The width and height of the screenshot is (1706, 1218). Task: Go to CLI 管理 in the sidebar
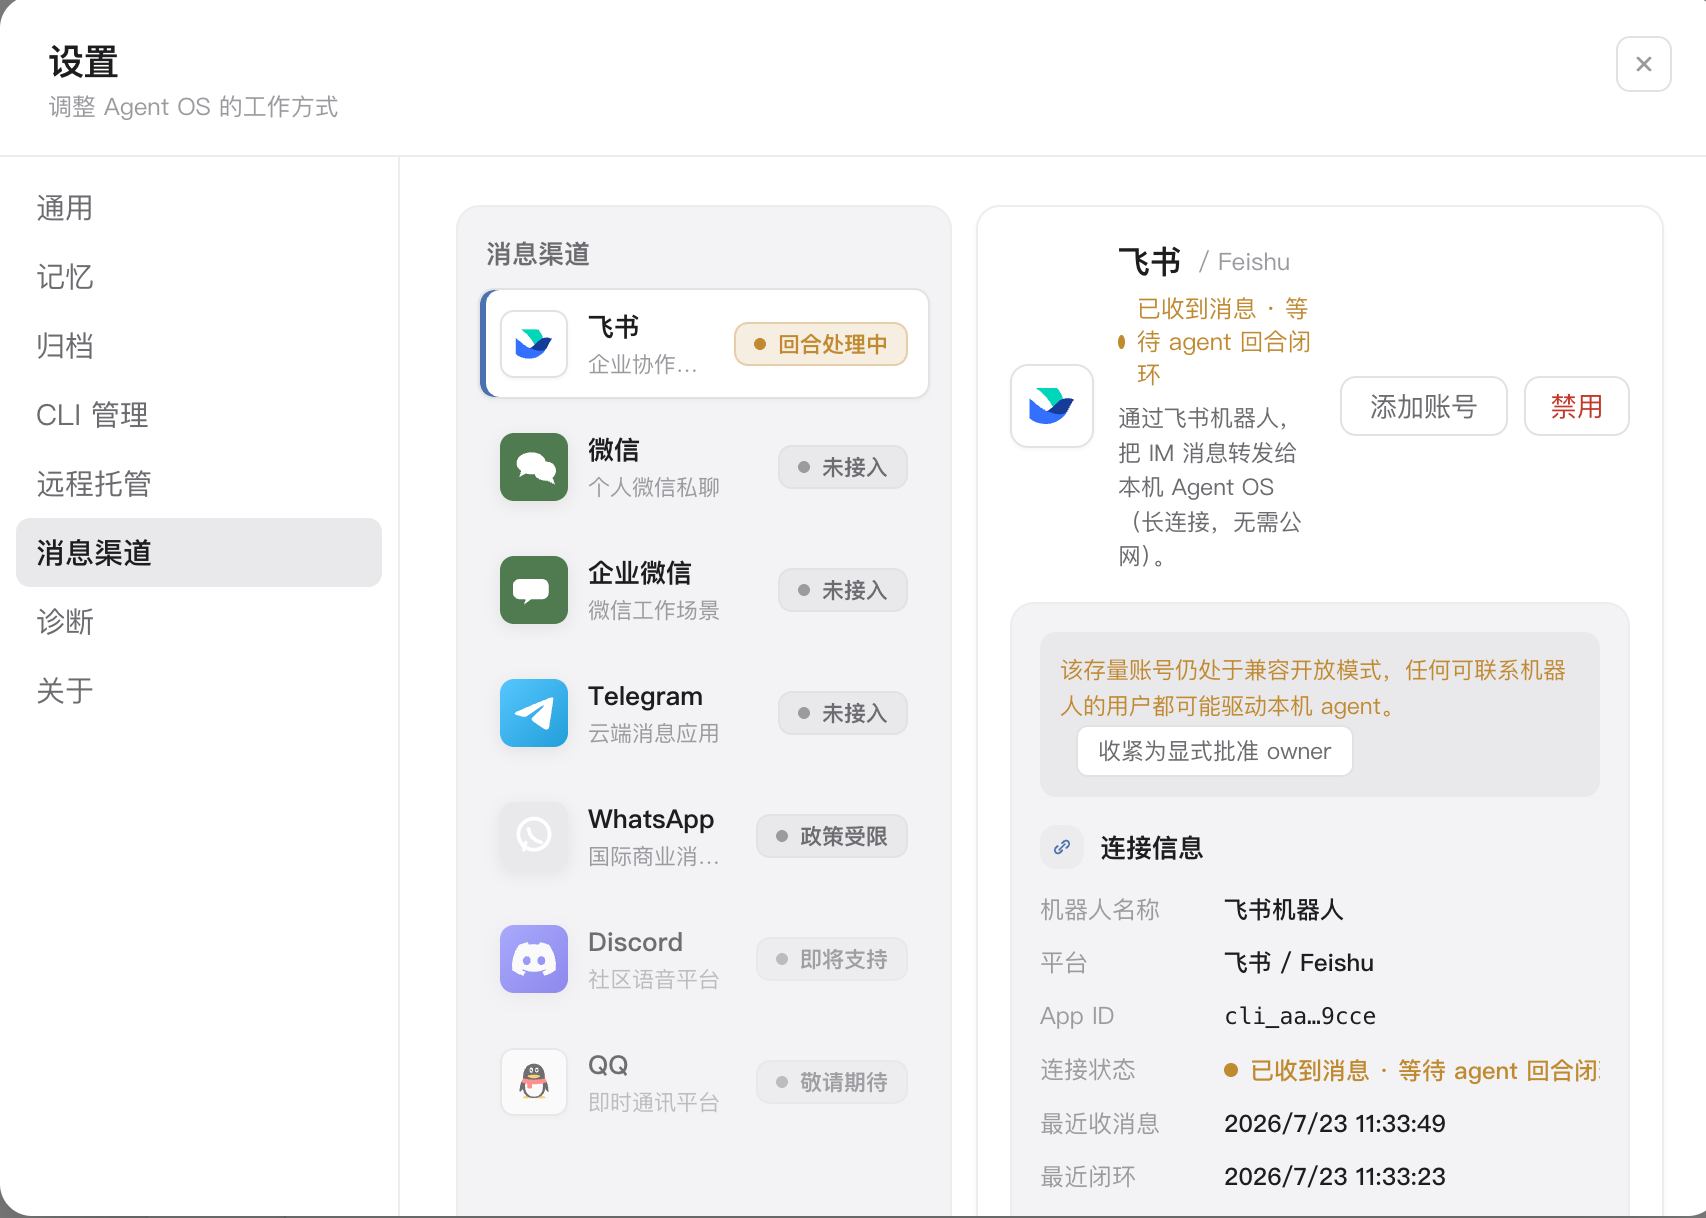point(199,415)
